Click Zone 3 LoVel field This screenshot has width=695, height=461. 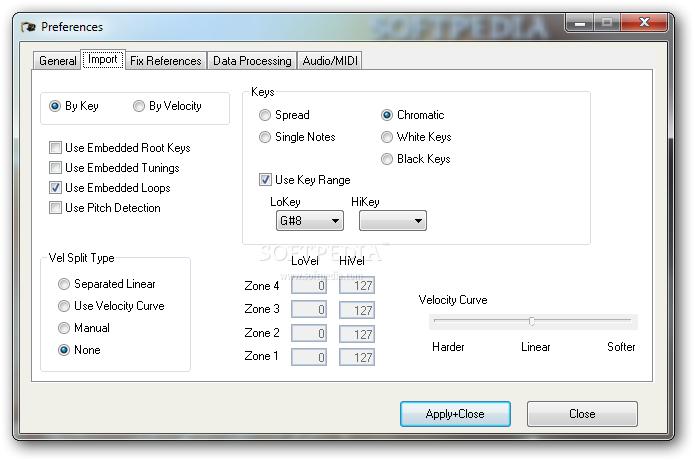point(309,309)
